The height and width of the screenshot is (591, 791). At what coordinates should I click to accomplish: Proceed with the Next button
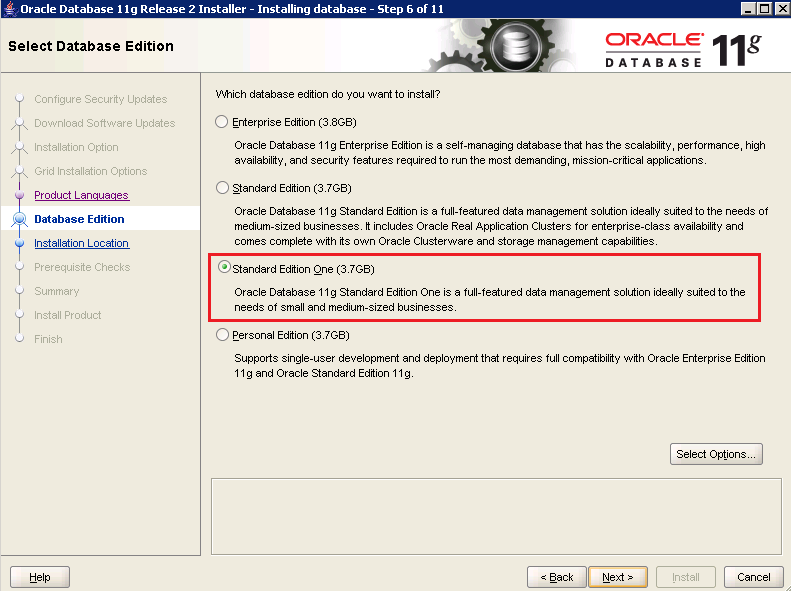point(617,577)
